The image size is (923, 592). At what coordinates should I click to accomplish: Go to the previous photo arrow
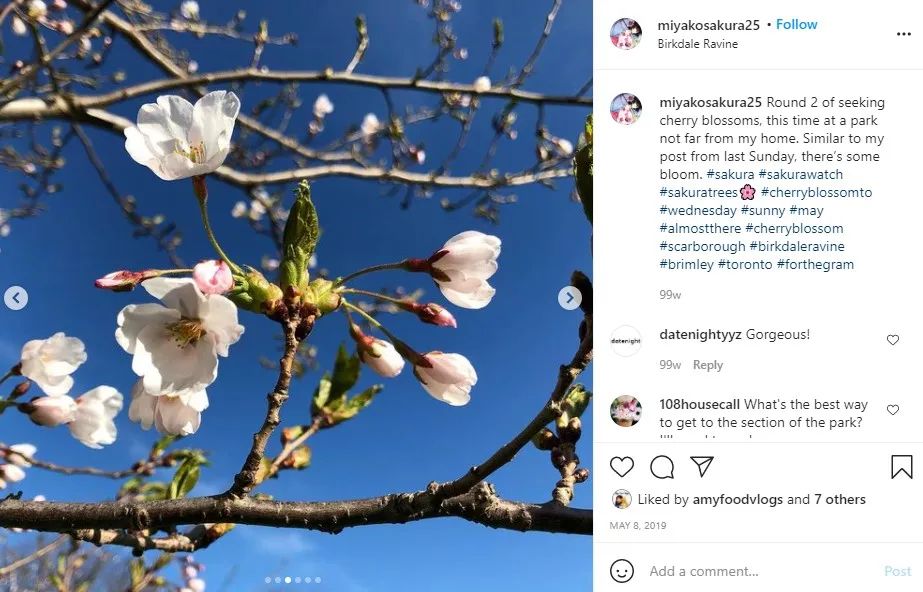click(16, 298)
